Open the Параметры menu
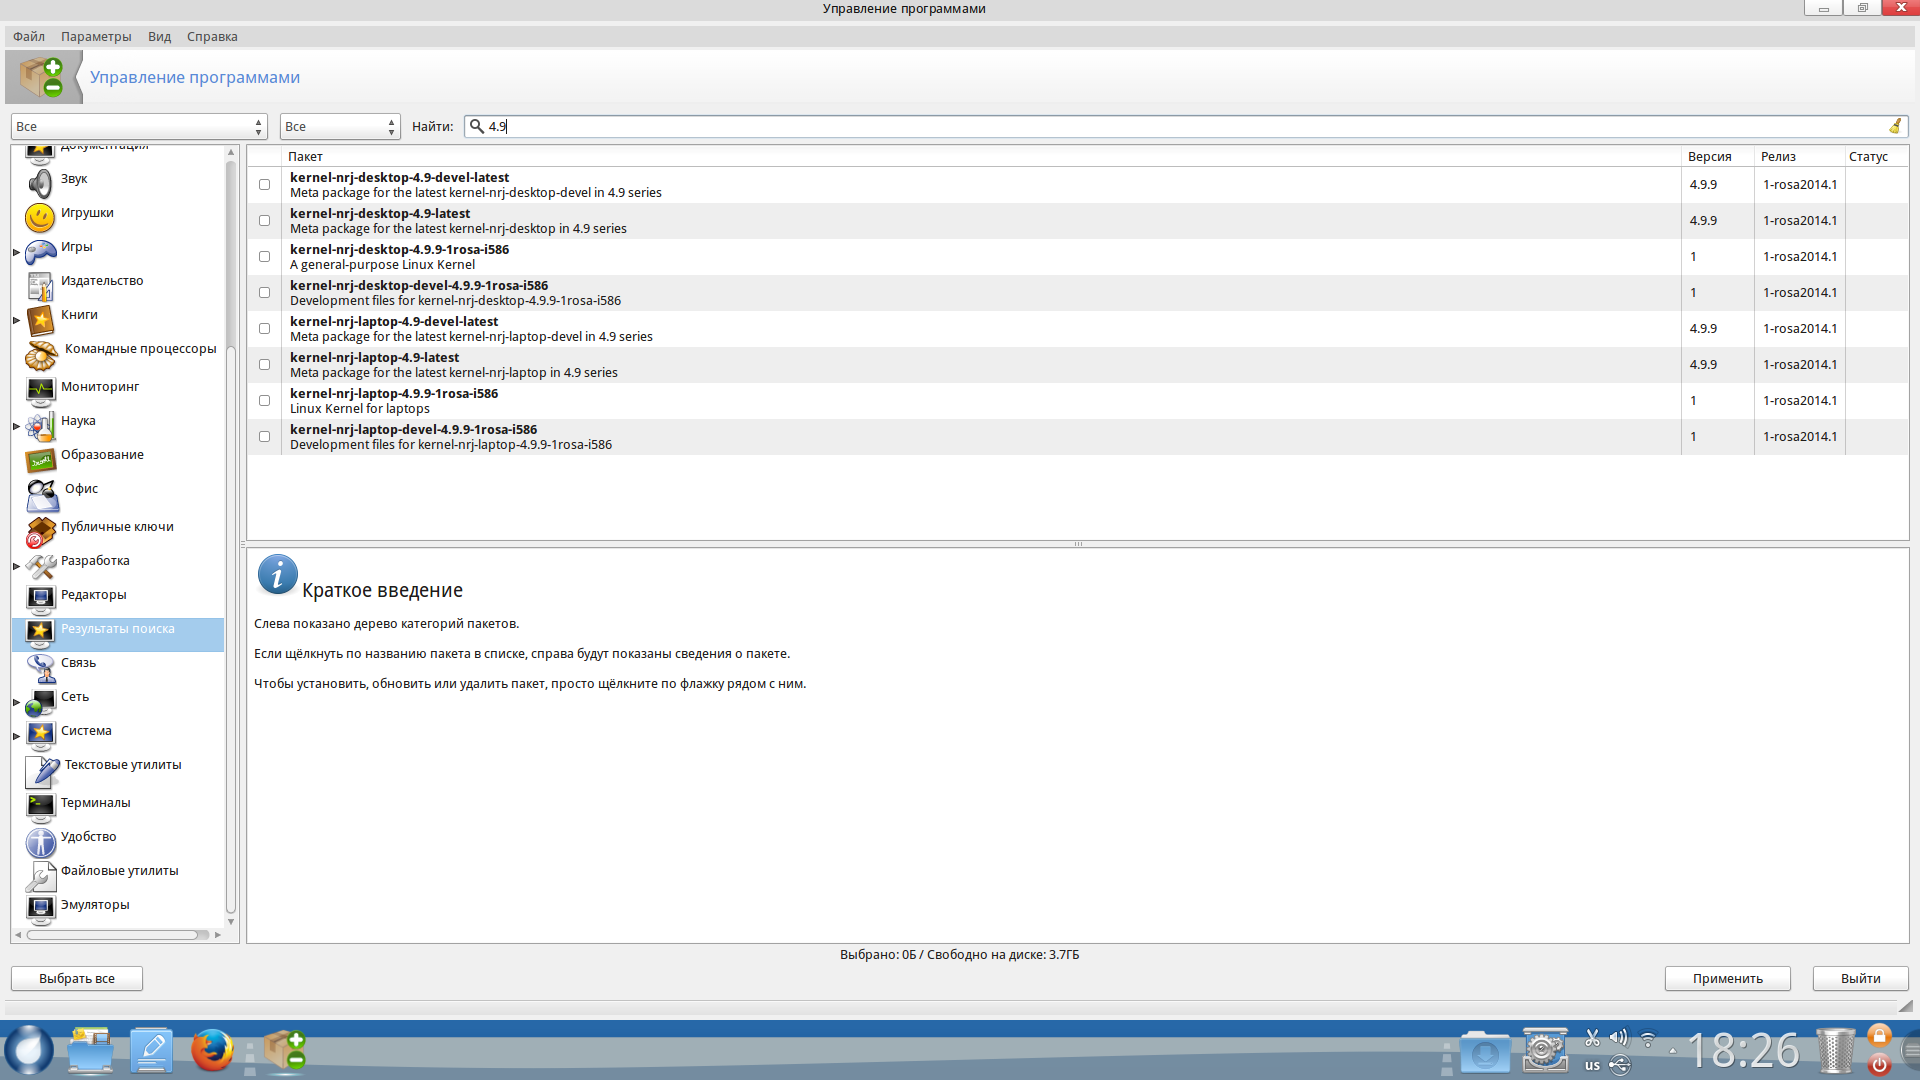 point(96,37)
